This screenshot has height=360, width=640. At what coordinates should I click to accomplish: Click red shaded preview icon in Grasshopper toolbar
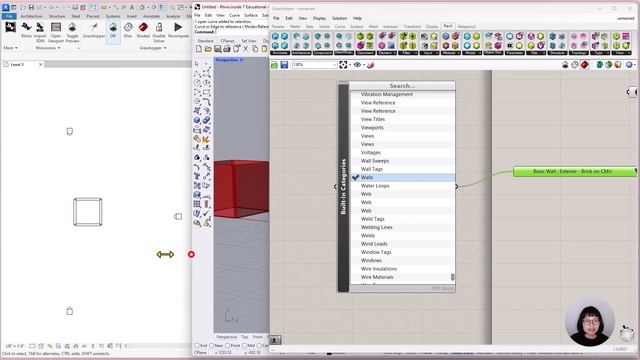coord(584,65)
